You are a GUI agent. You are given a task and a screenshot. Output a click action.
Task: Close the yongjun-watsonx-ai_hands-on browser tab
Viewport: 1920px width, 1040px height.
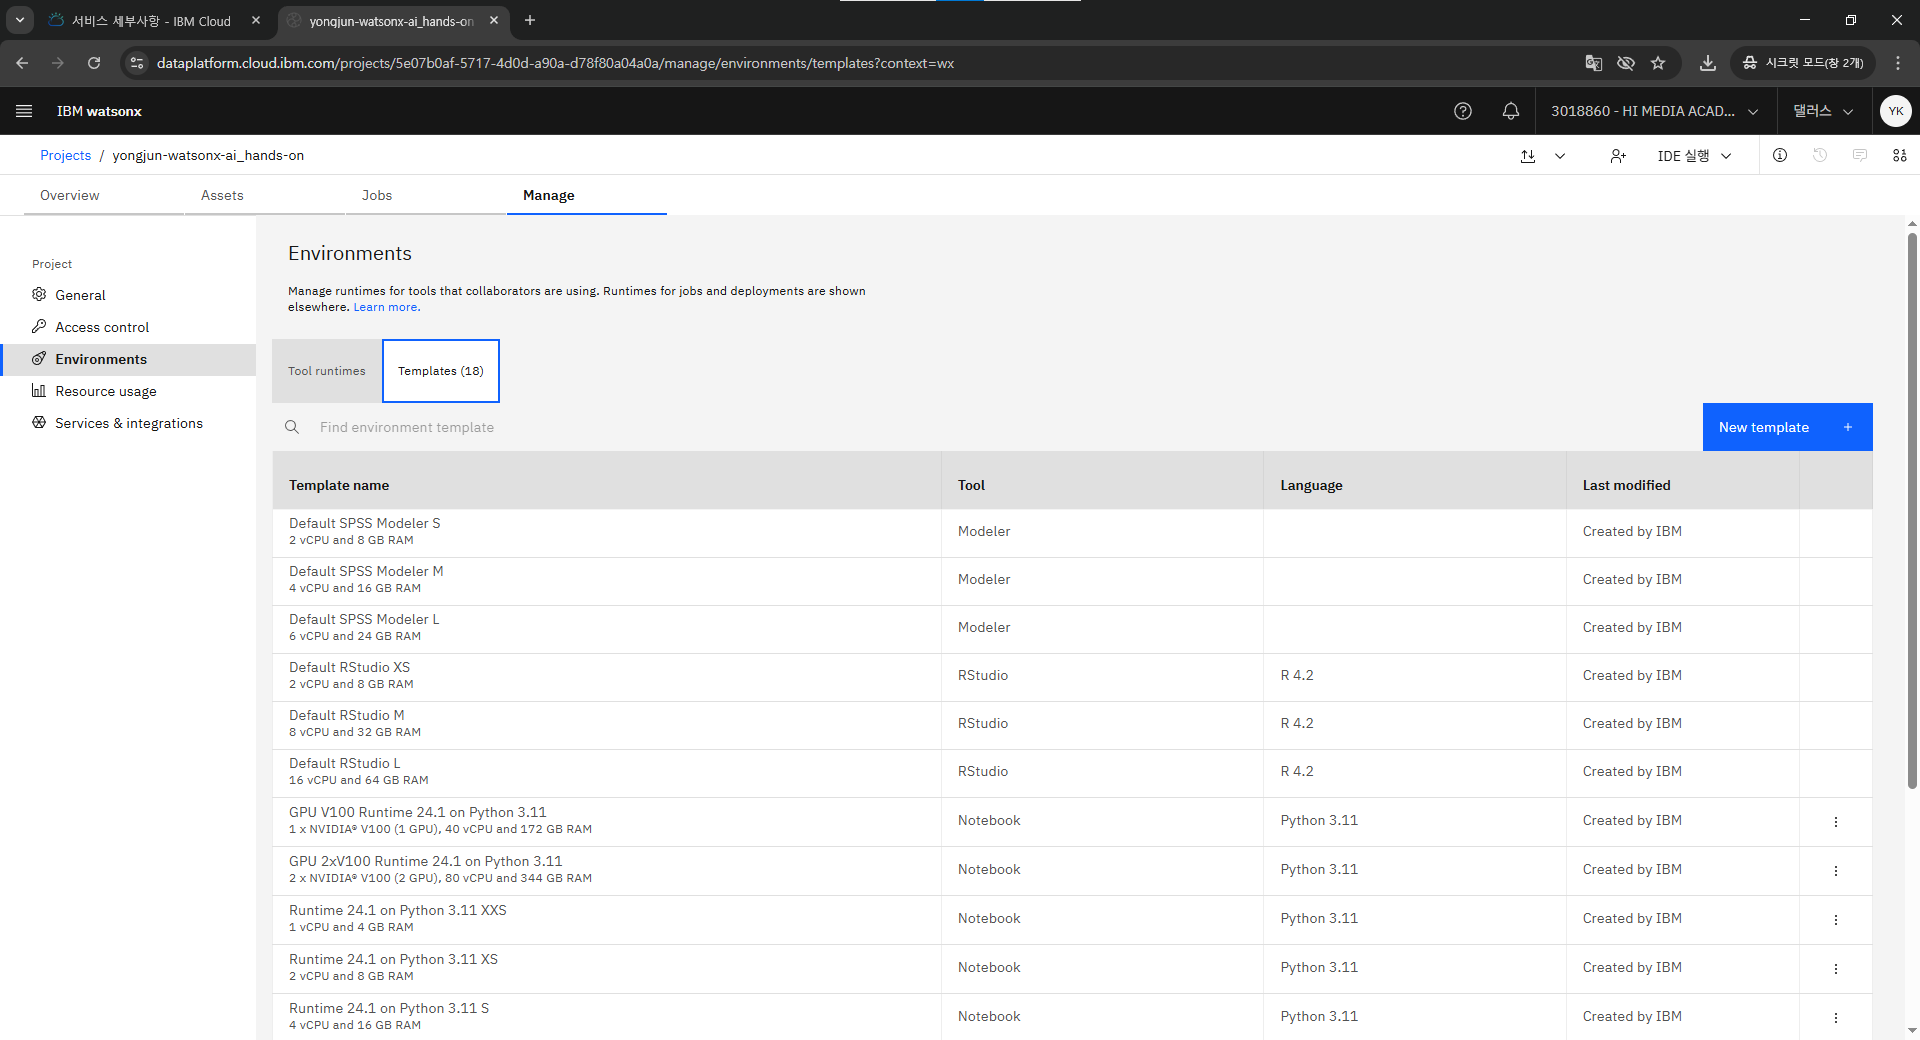(494, 20)
